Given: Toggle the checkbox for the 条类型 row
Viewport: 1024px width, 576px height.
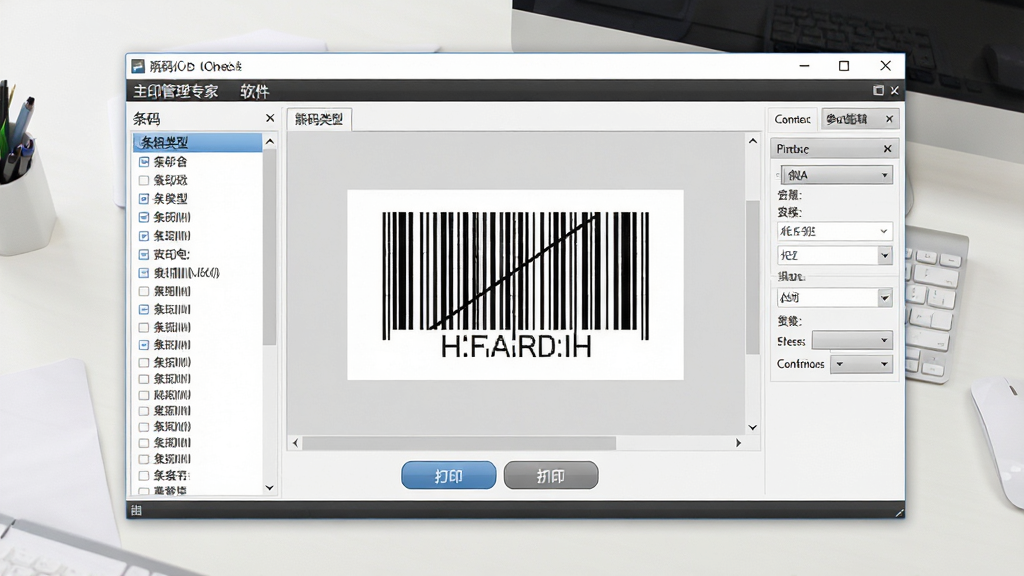Looking at the screenshot, I should point(144,199).
